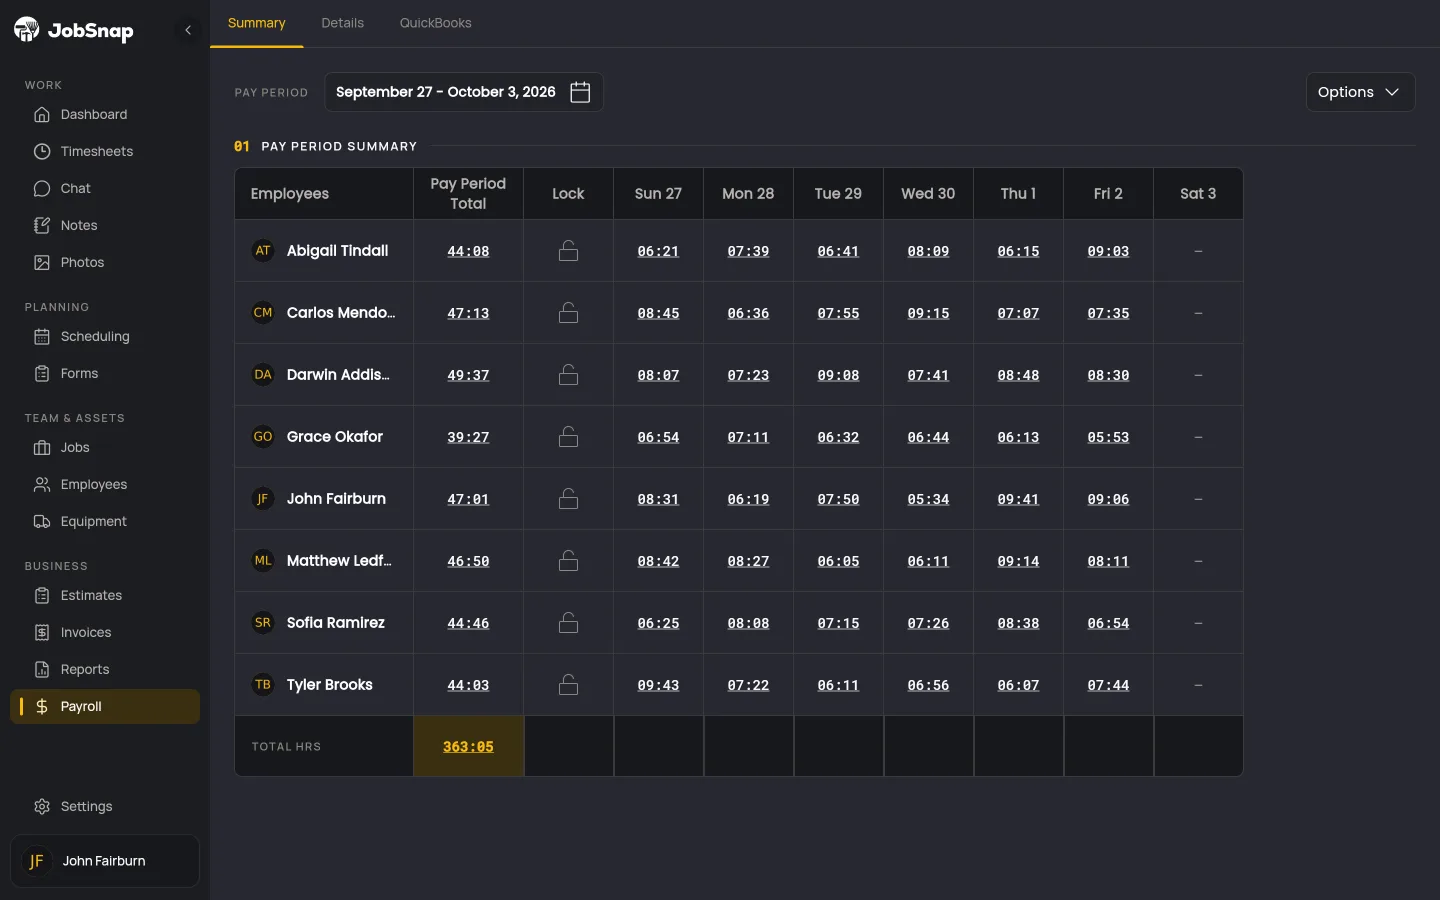1440x900 pixels.
Task: Toggle lock for Abigail Tindall
Action: (x=568, y=251)
